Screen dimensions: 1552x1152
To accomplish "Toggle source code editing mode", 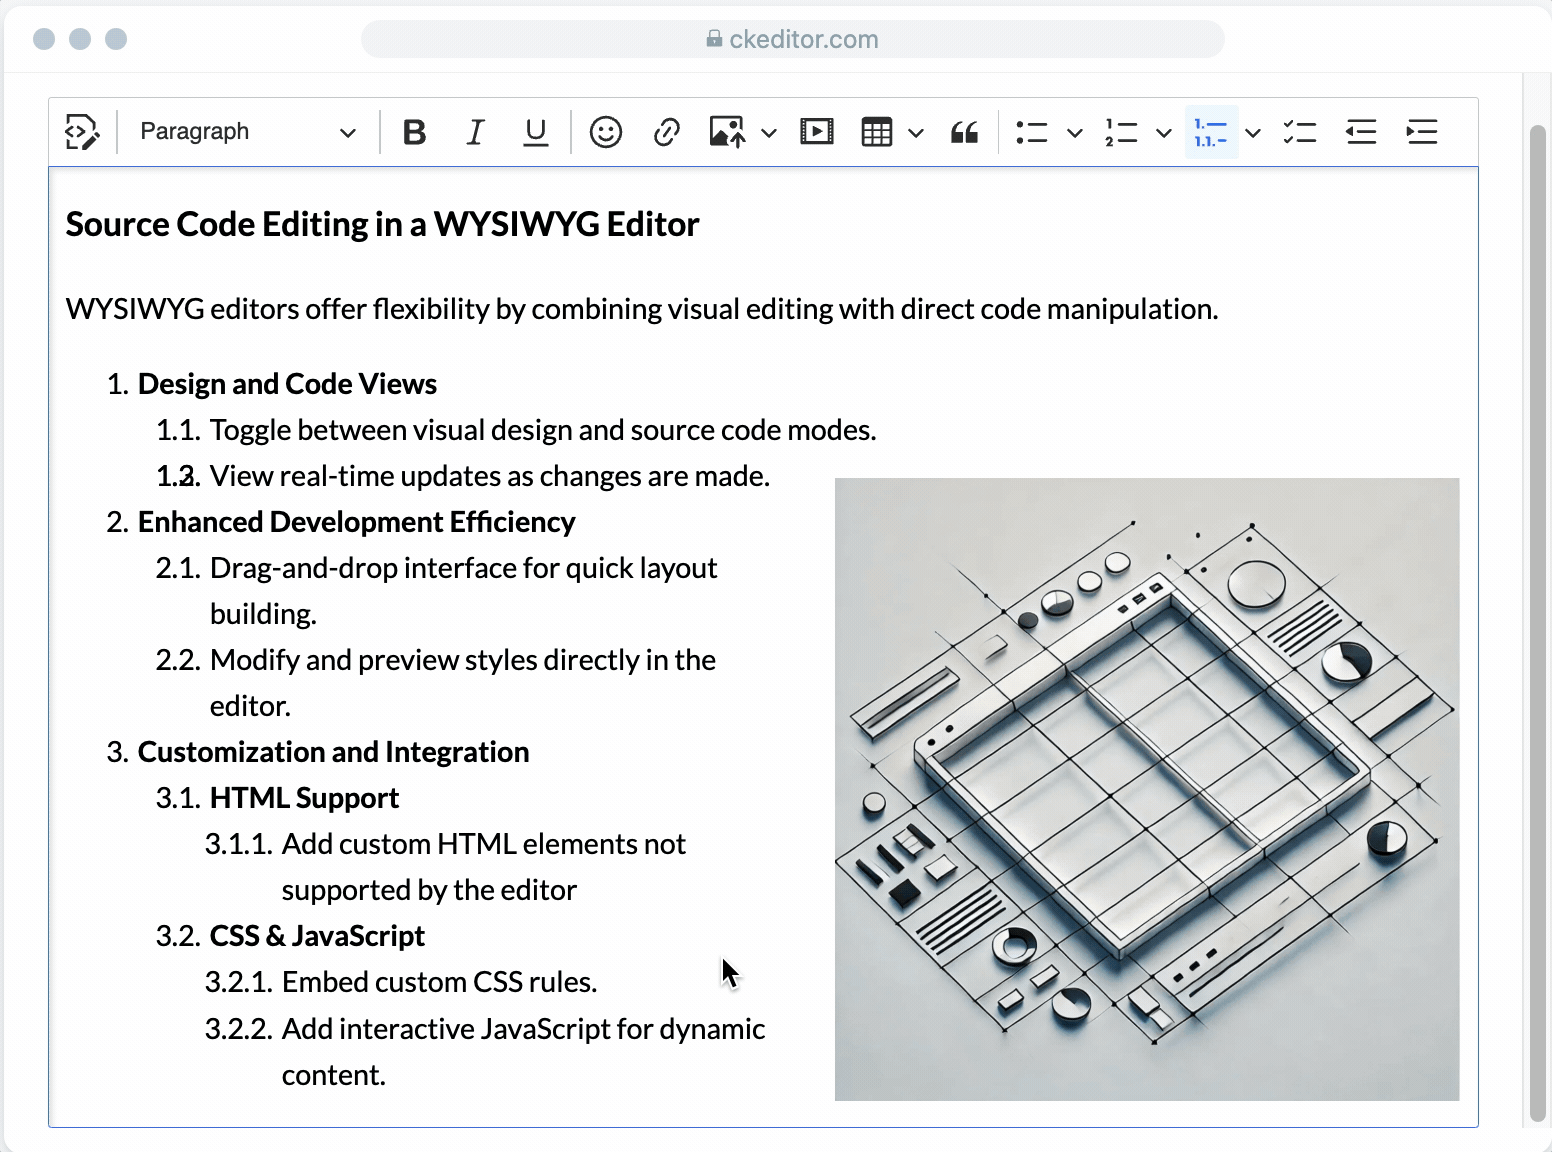I will coord(82,132).
